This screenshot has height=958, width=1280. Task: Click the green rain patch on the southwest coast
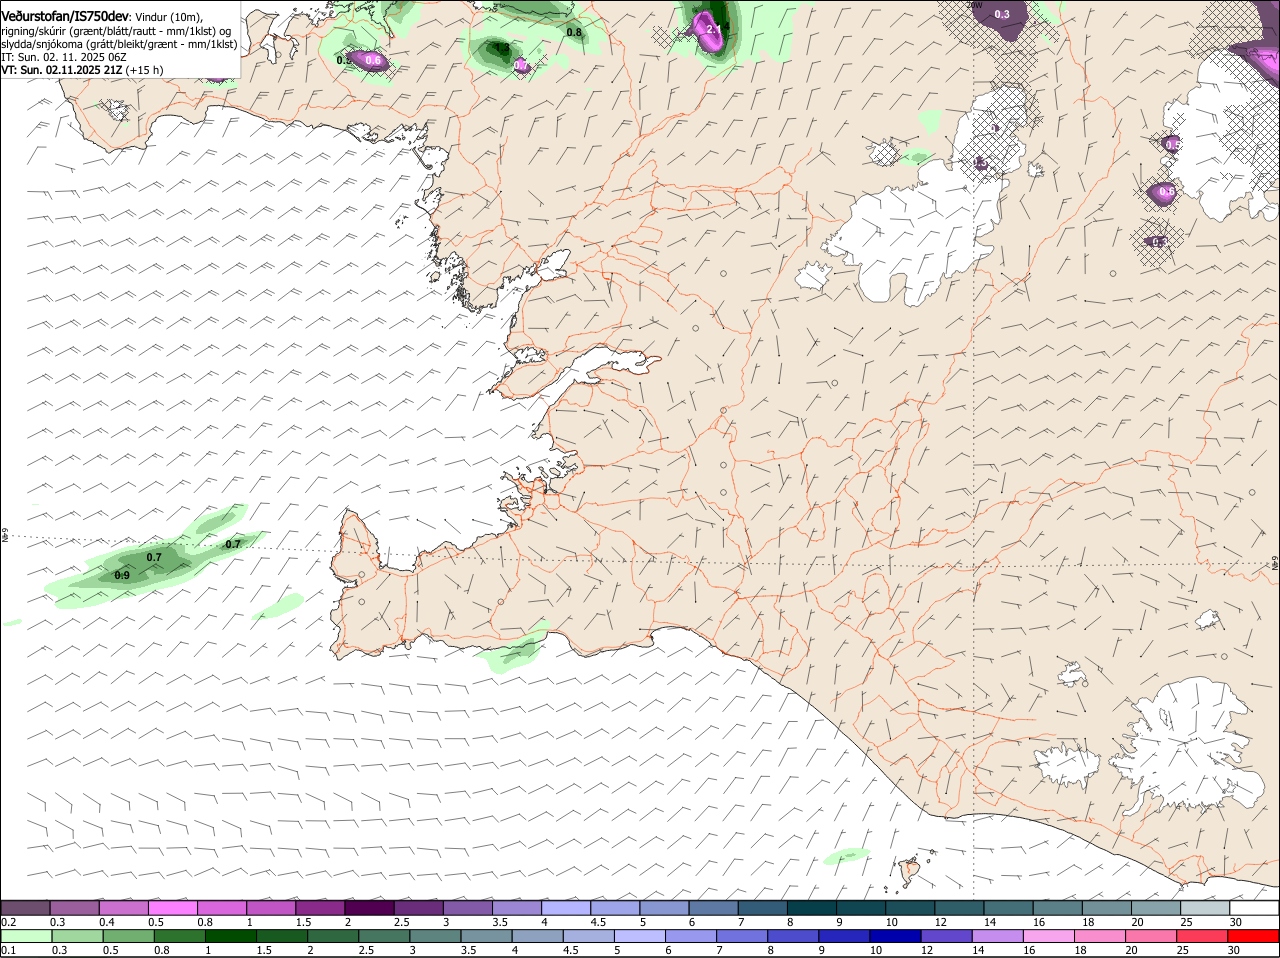tap(515, 648)
